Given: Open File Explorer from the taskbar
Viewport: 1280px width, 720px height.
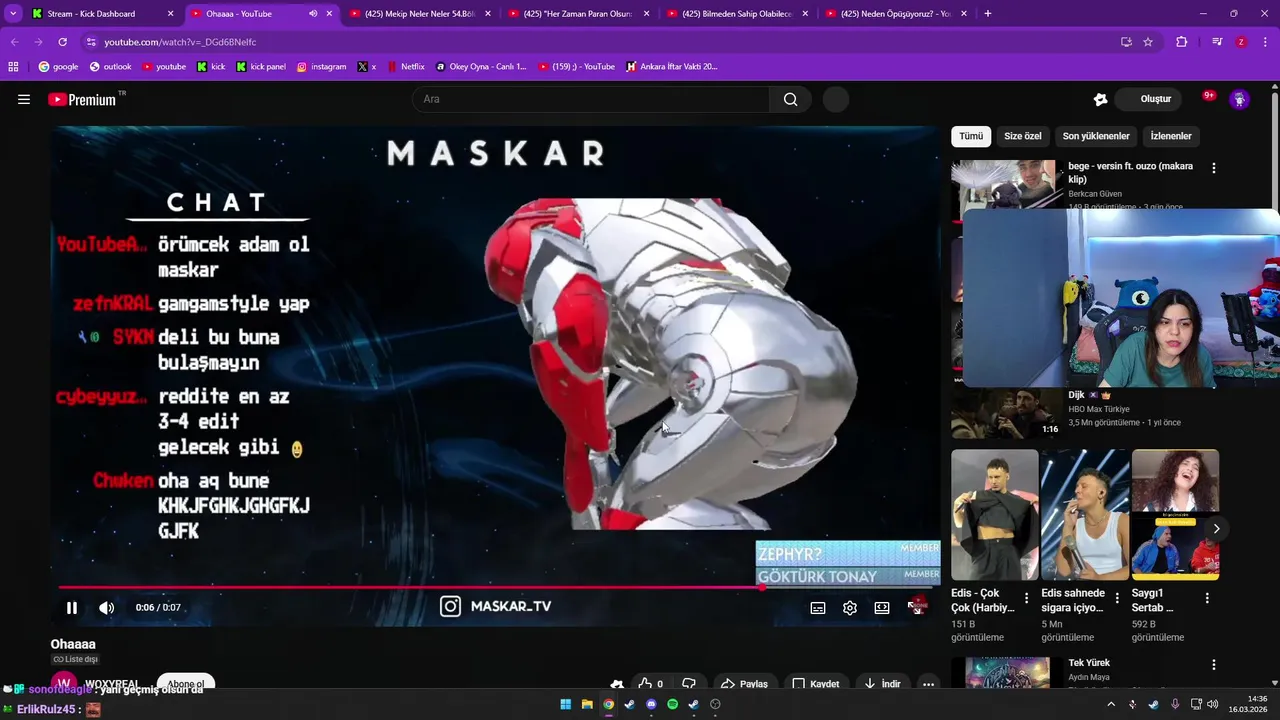Looking at the screenshot, I should click(x=587, y=704).
